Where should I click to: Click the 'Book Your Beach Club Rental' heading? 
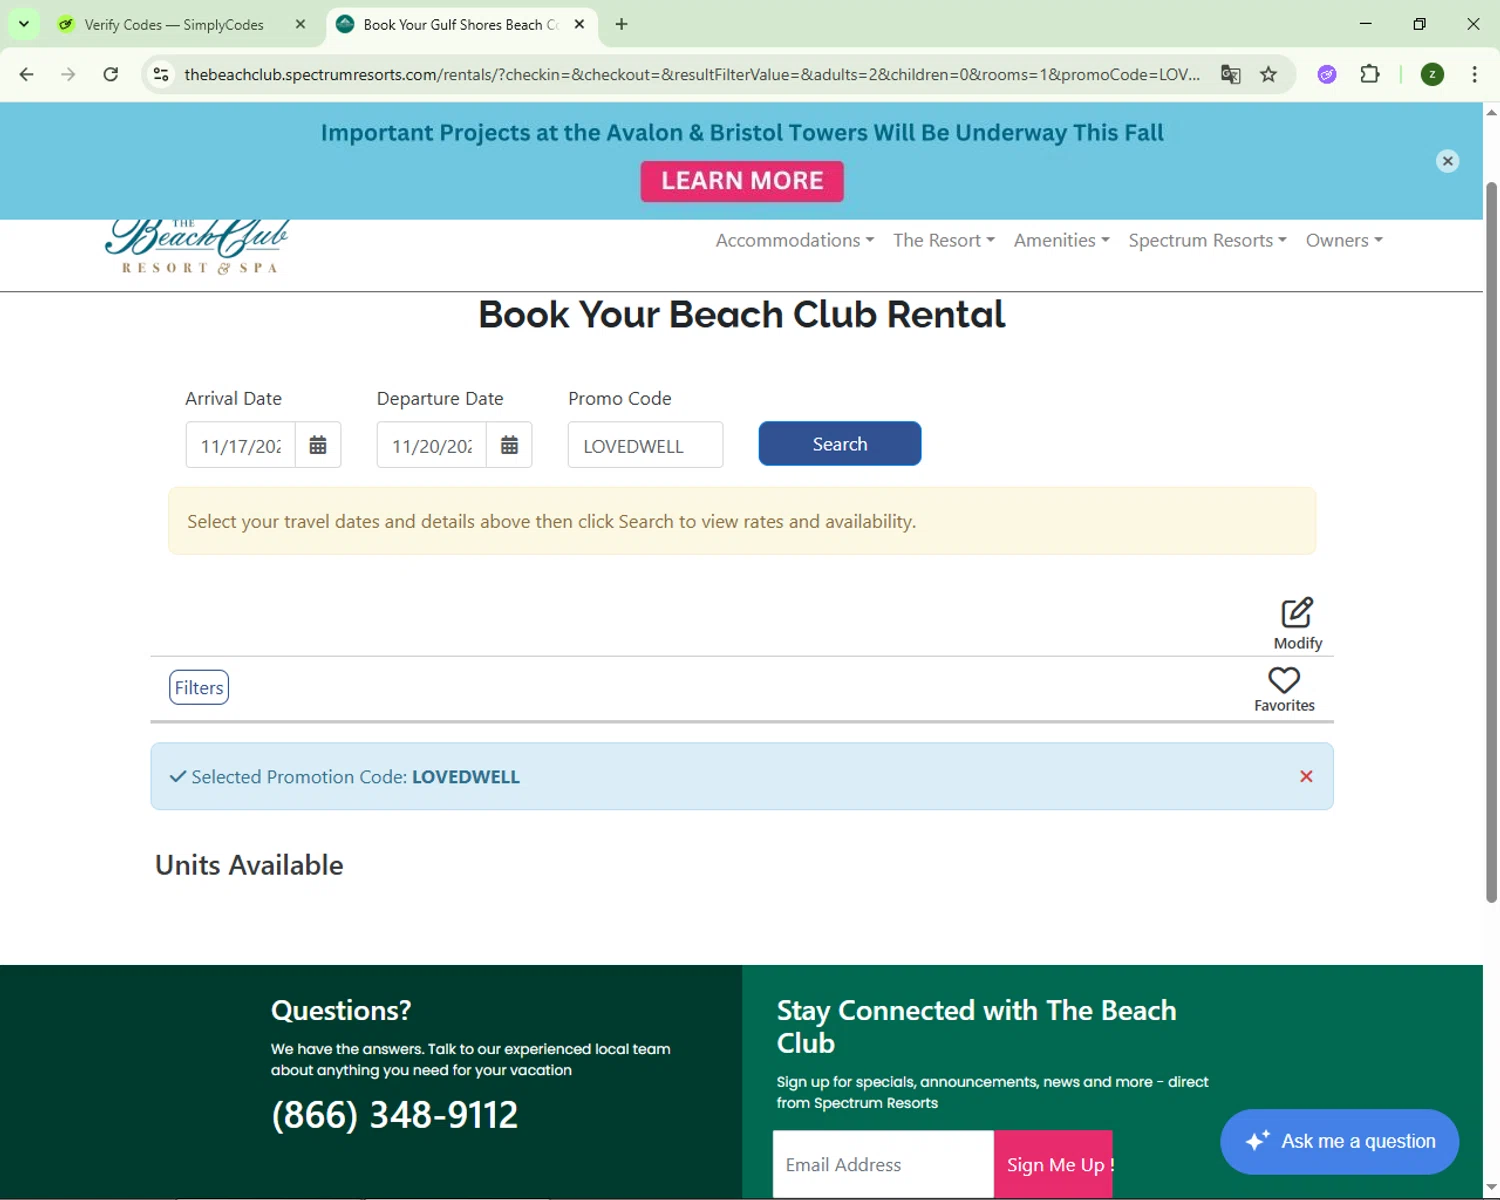(742, 315)
